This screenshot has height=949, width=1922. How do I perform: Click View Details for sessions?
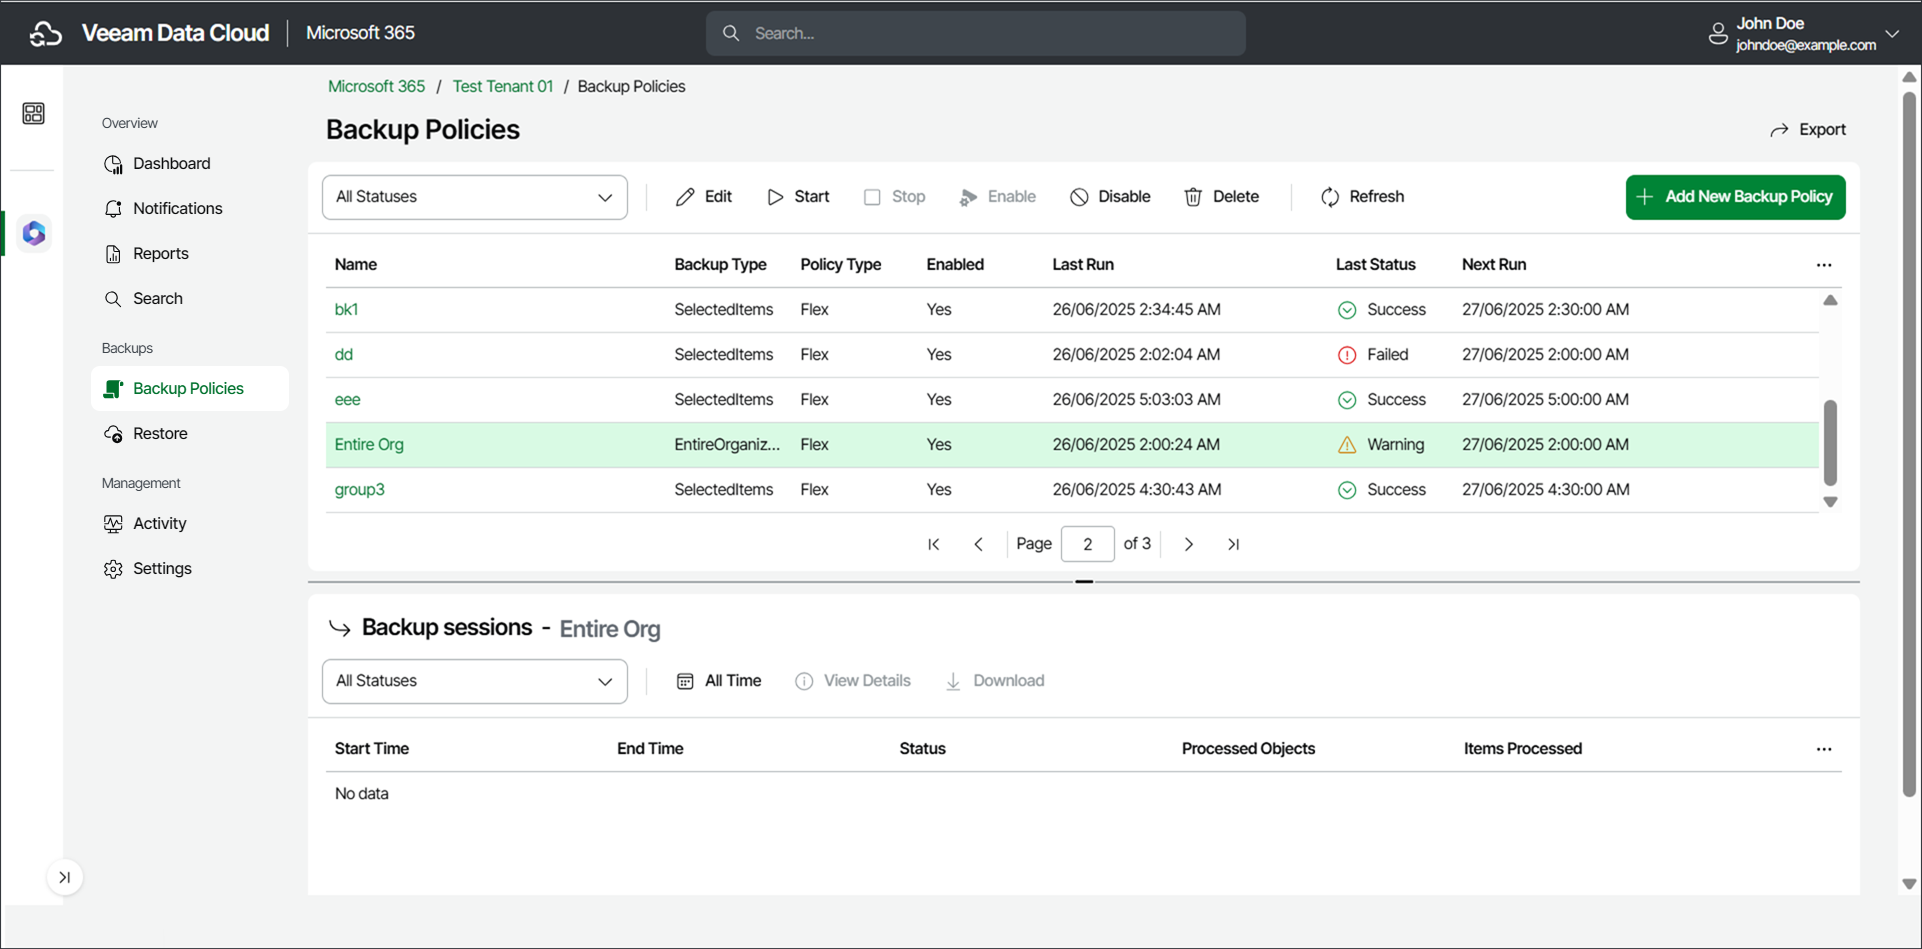tap(853, 681)
